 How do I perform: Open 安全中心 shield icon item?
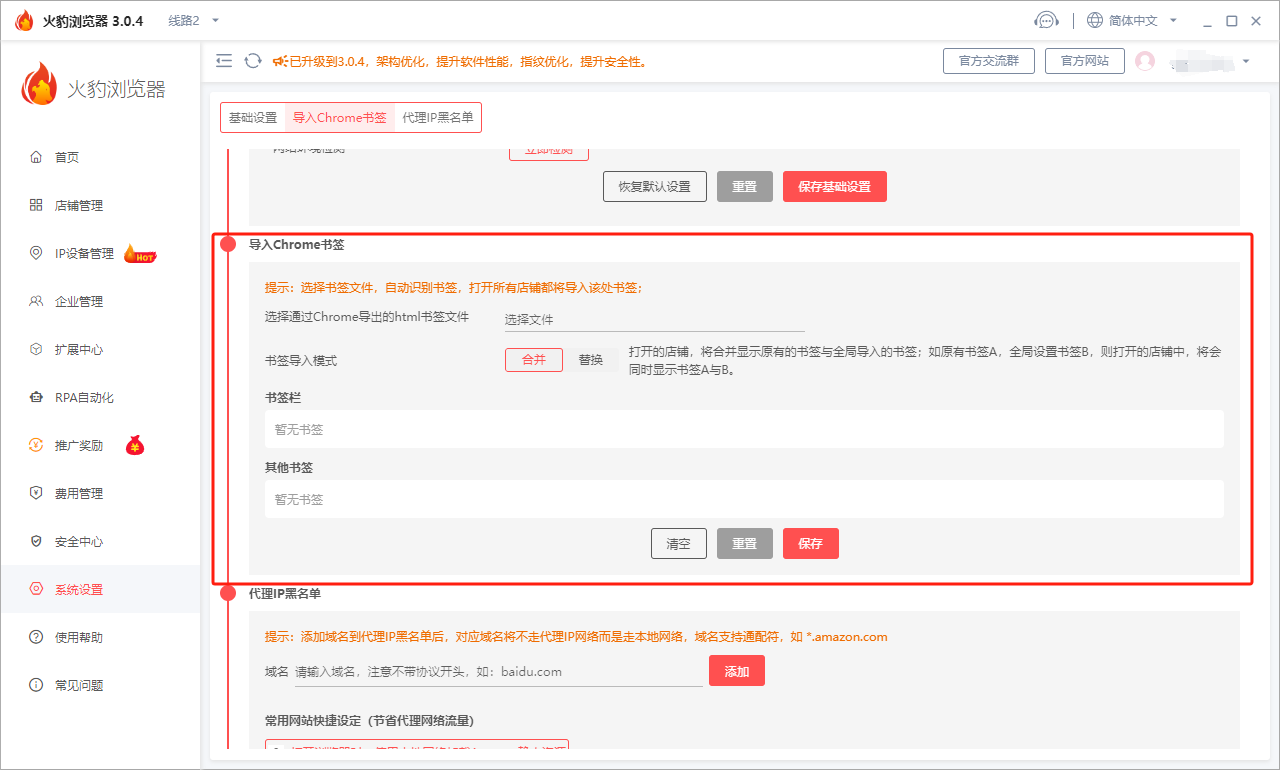37,541
